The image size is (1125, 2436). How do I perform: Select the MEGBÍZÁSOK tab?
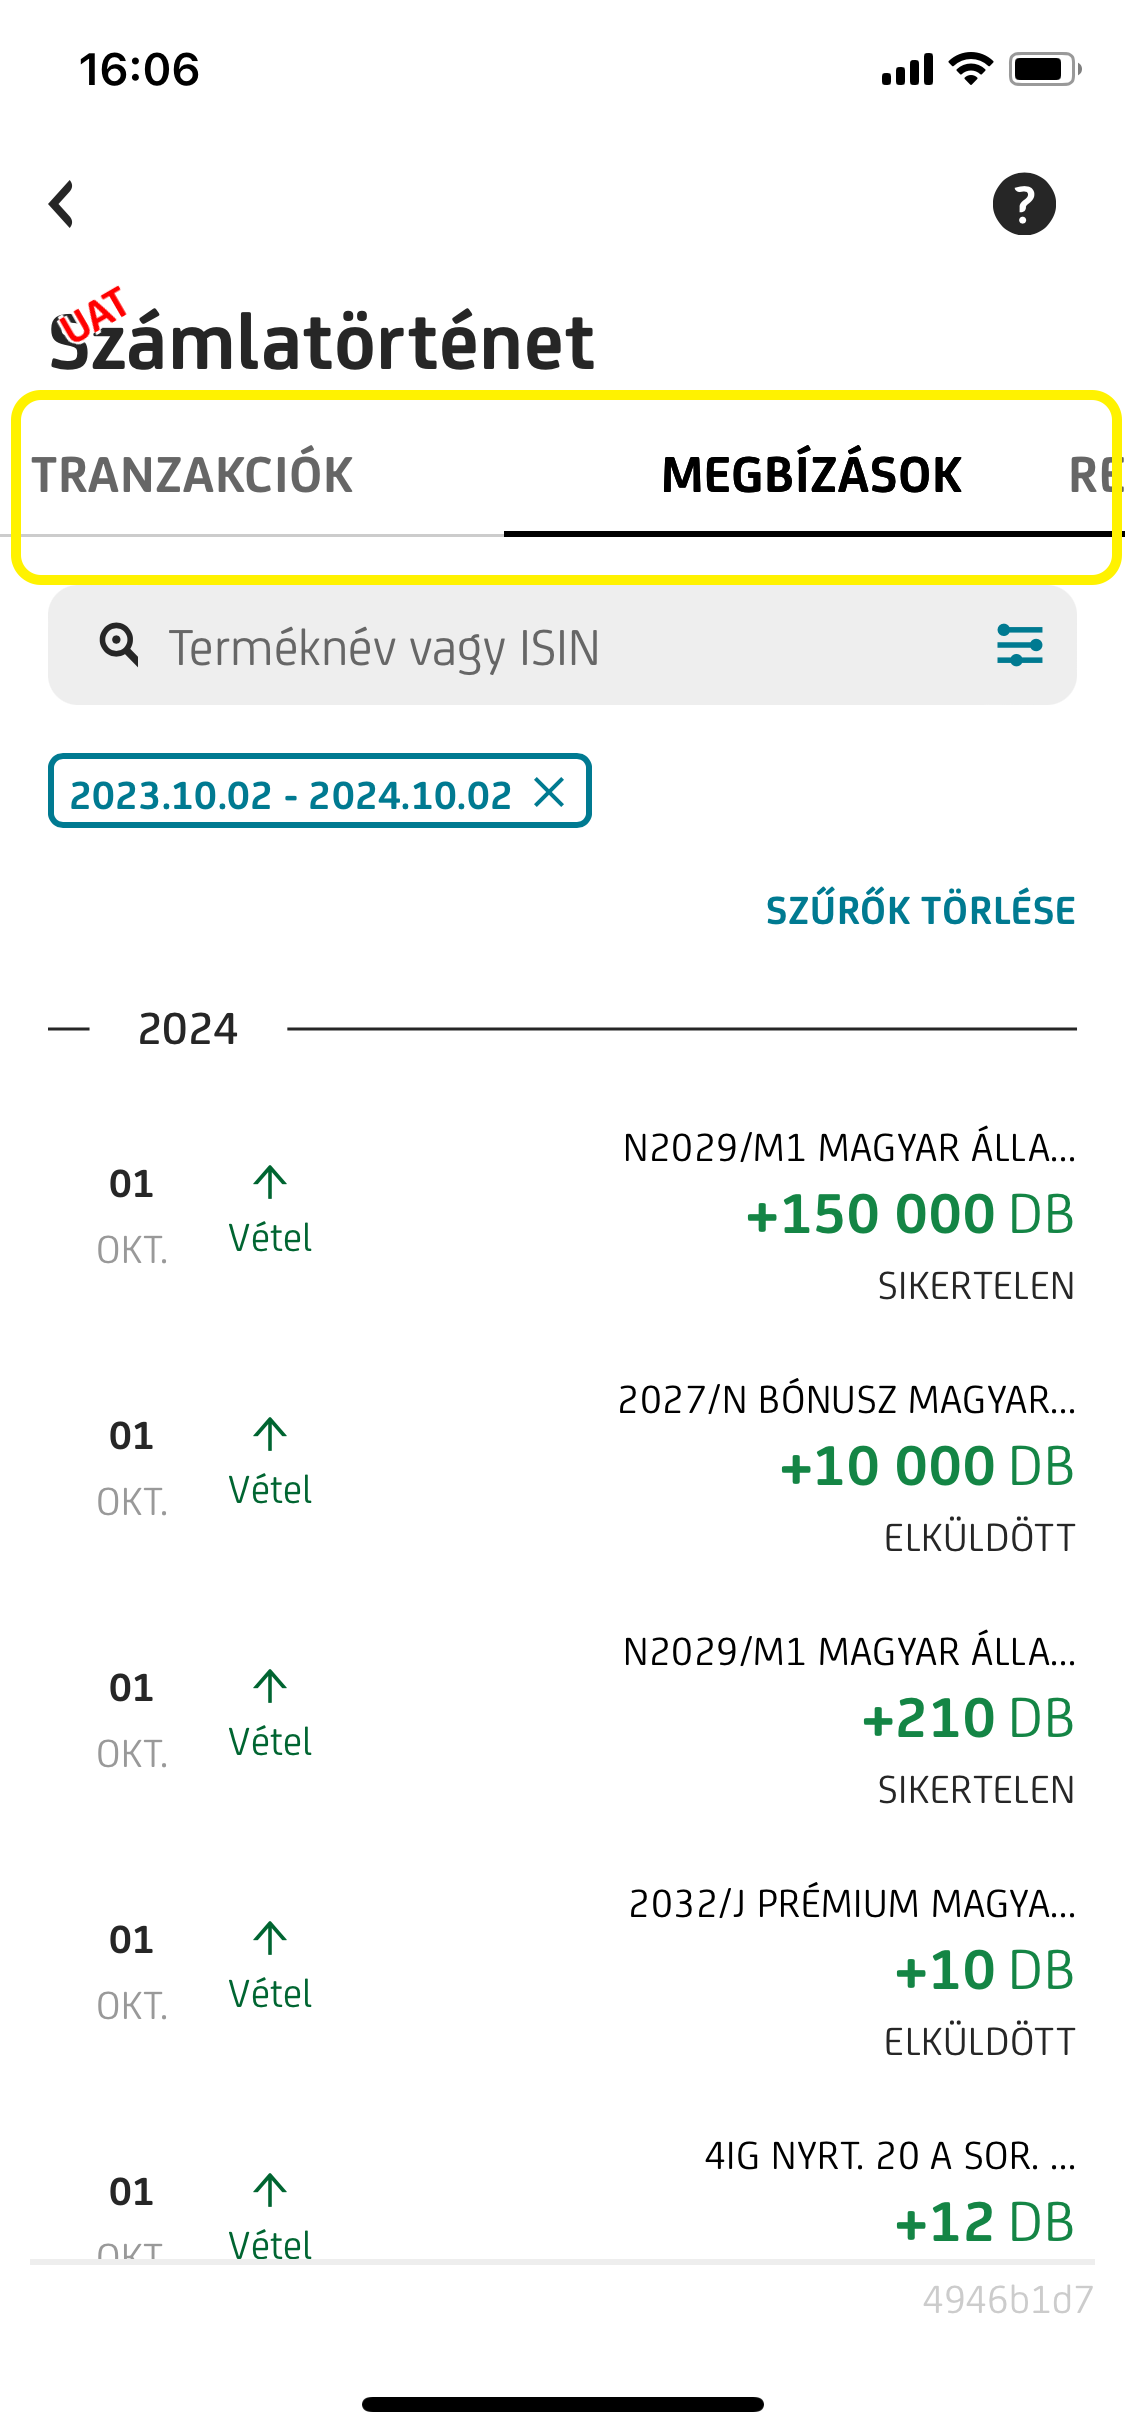[x=811, y=475]
